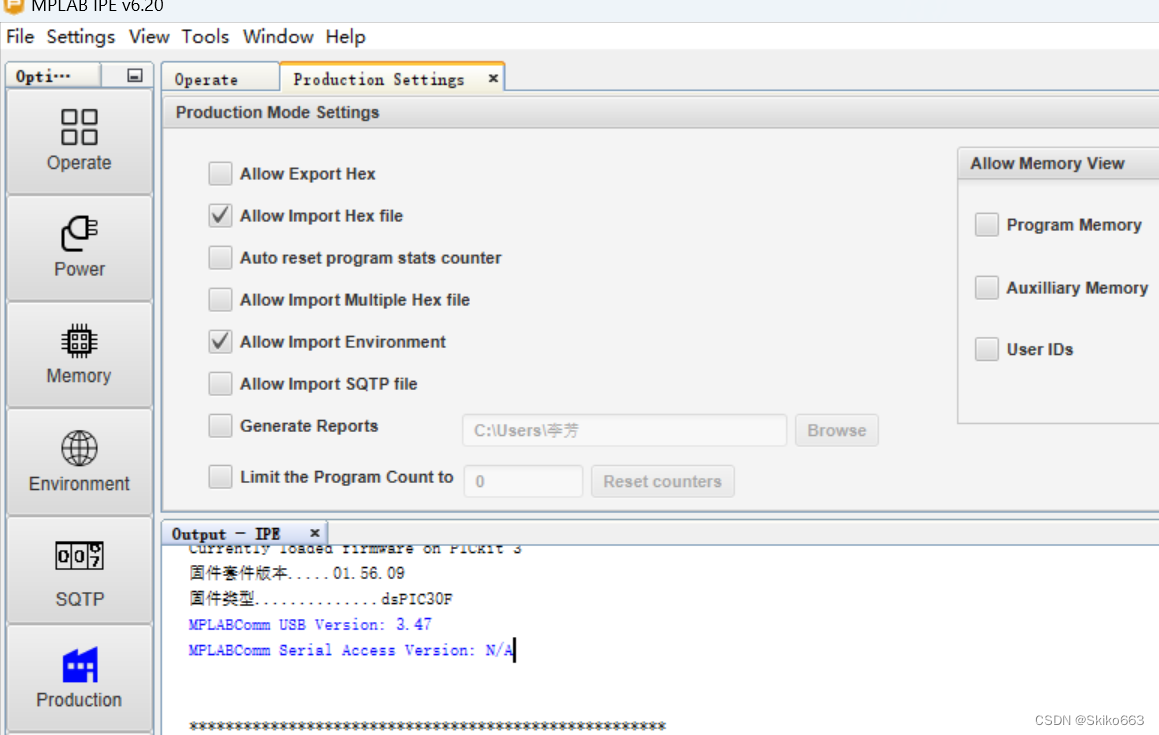
Task: Click the dsPIC30F firmware type line
Action: pos(321,599)
